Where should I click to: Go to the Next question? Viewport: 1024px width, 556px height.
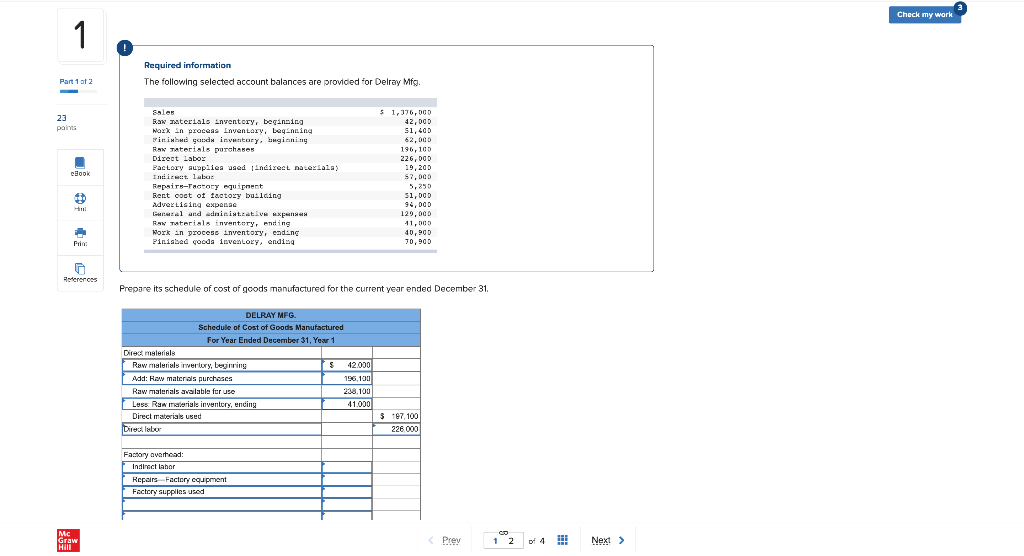608,540
